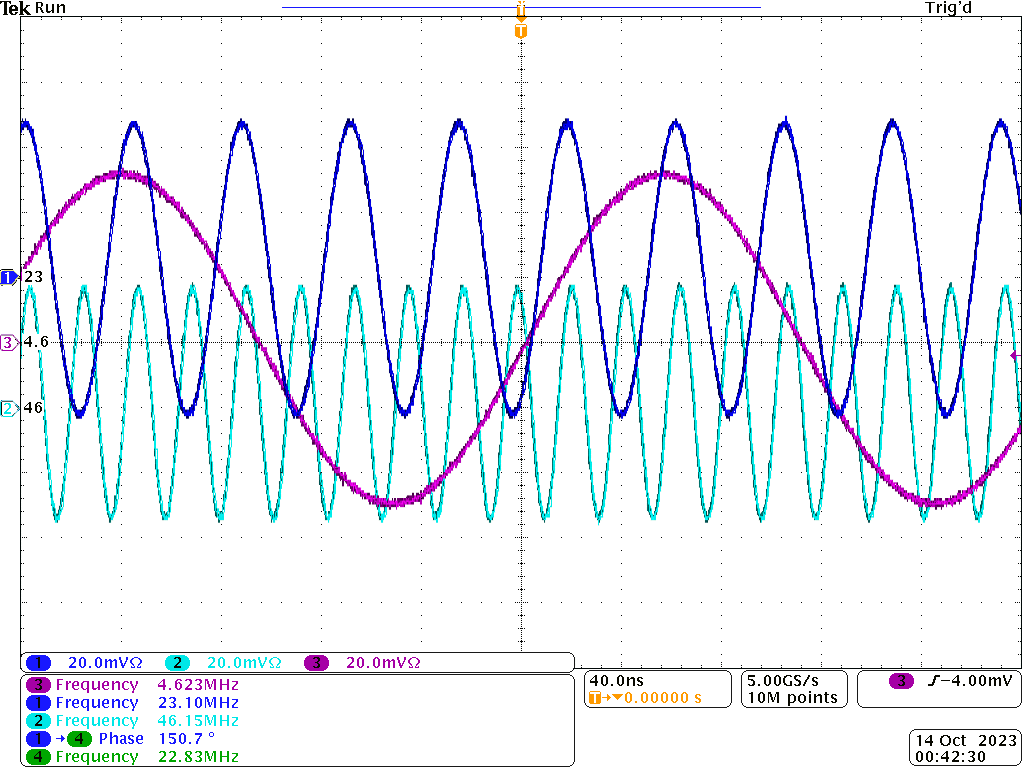Image resolution: width=1024 pixels, height=768 pixels.
Task: Select the cyan channel 2 badge
Action: tap(177, 662)
